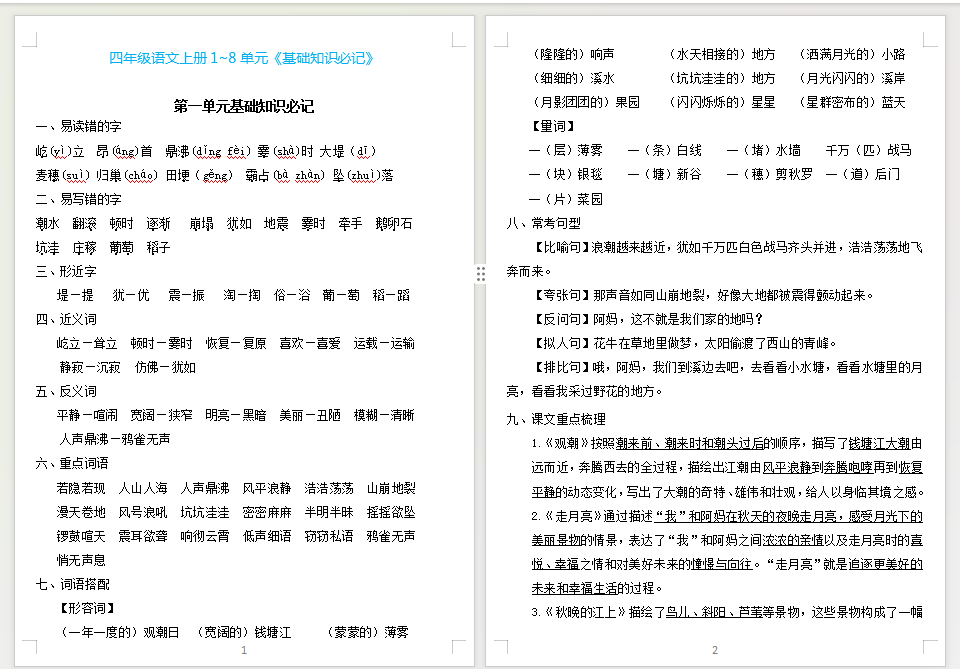
Task: Click the heading 一、易读错的字
Action: [x=78, y=127]
